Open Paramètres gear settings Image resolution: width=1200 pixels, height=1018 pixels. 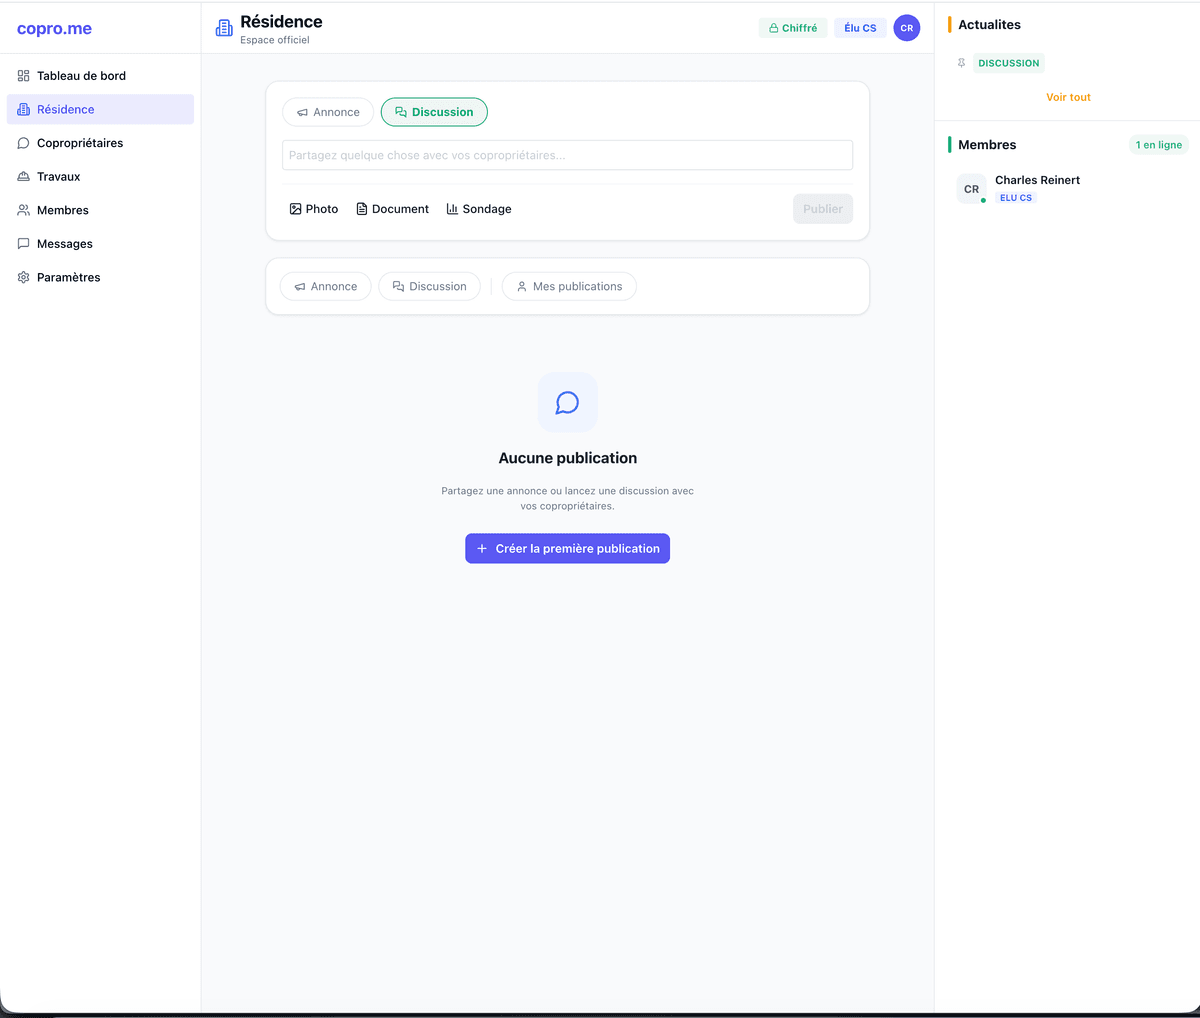pyautogui.click(x=68, y=278)
